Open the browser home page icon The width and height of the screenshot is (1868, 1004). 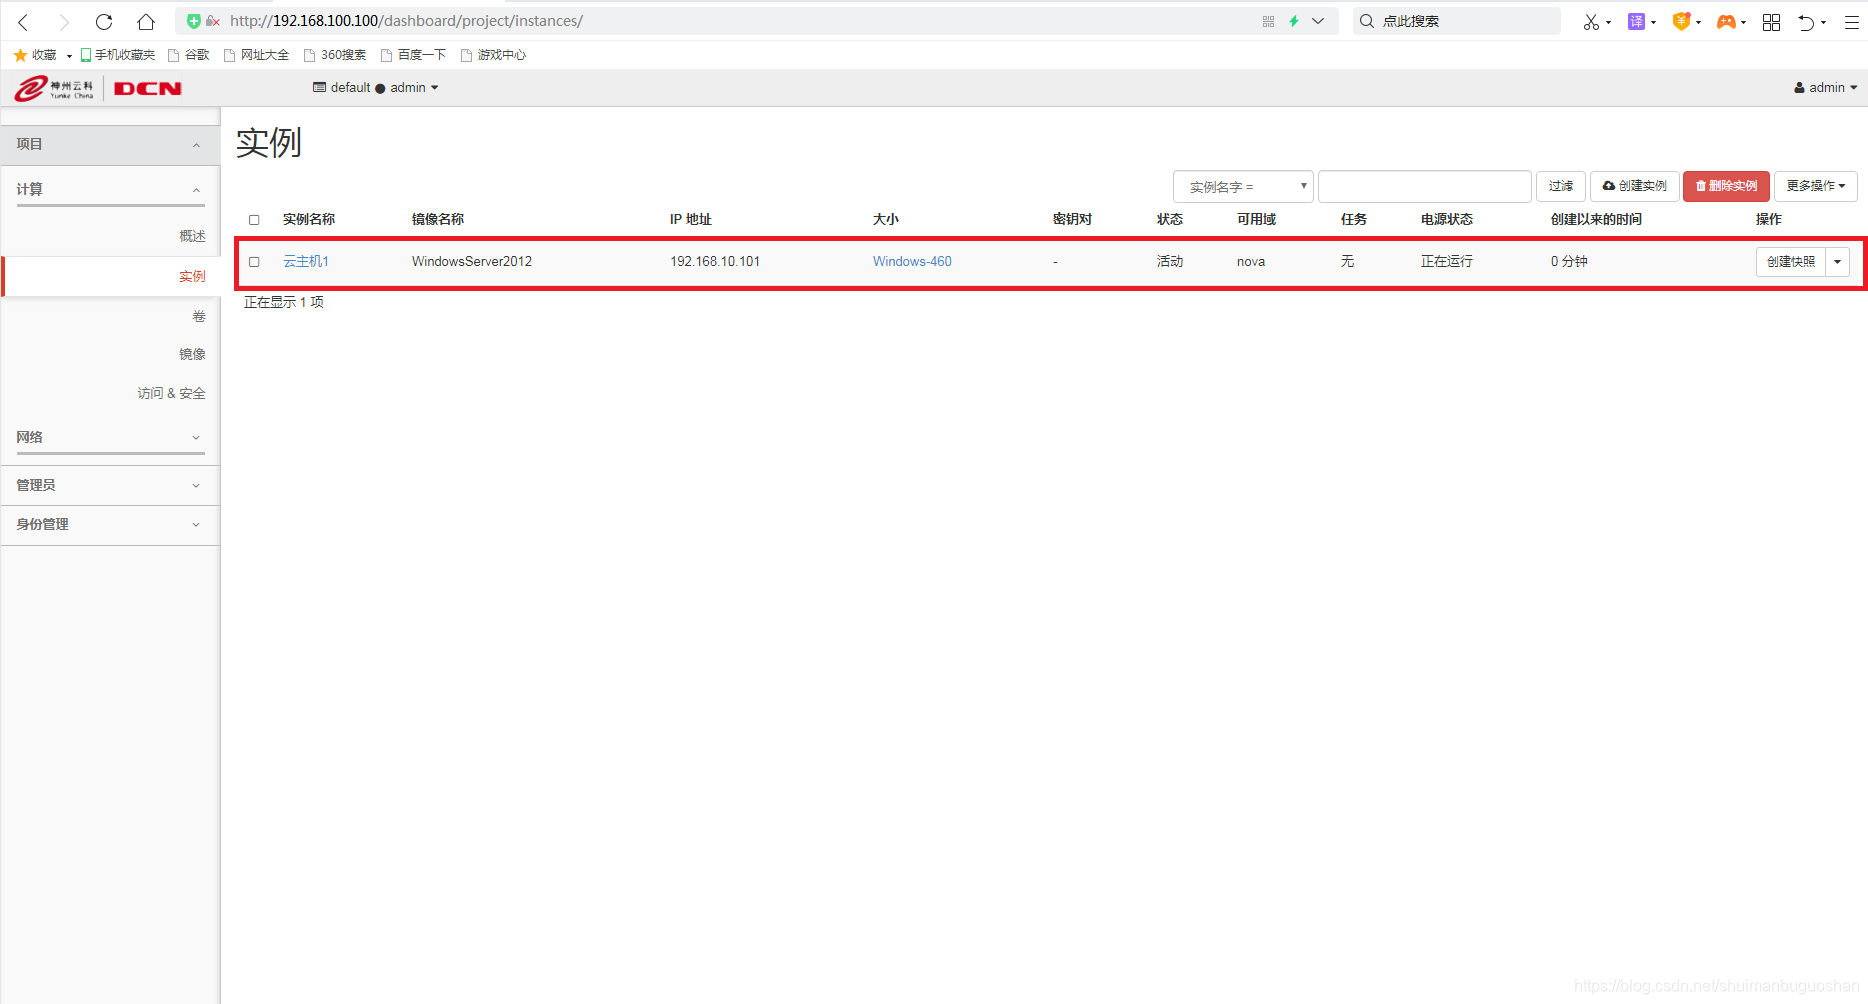coord(146,21)
